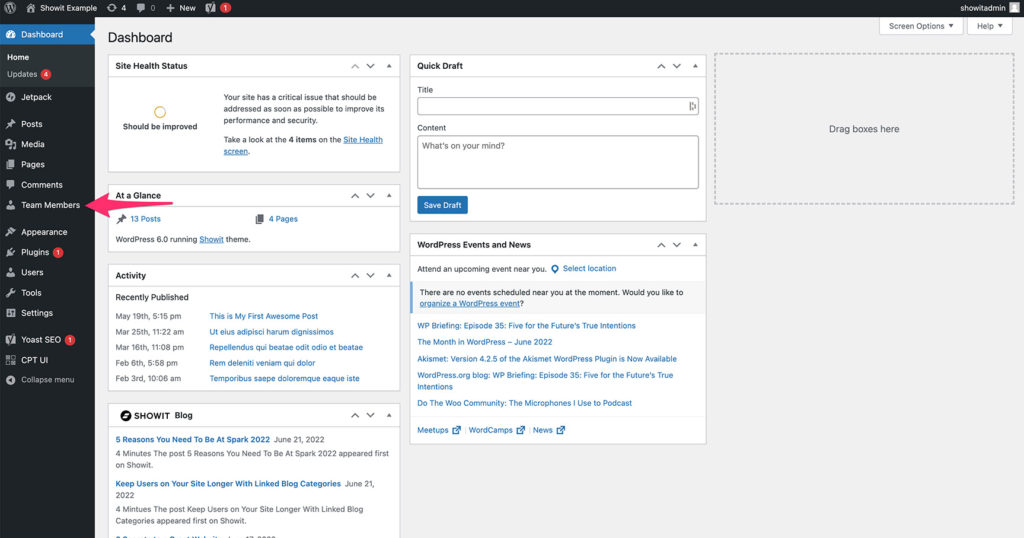Toggle the Site Health Status panel
The image size is (1024, 538).
point(389,66)
